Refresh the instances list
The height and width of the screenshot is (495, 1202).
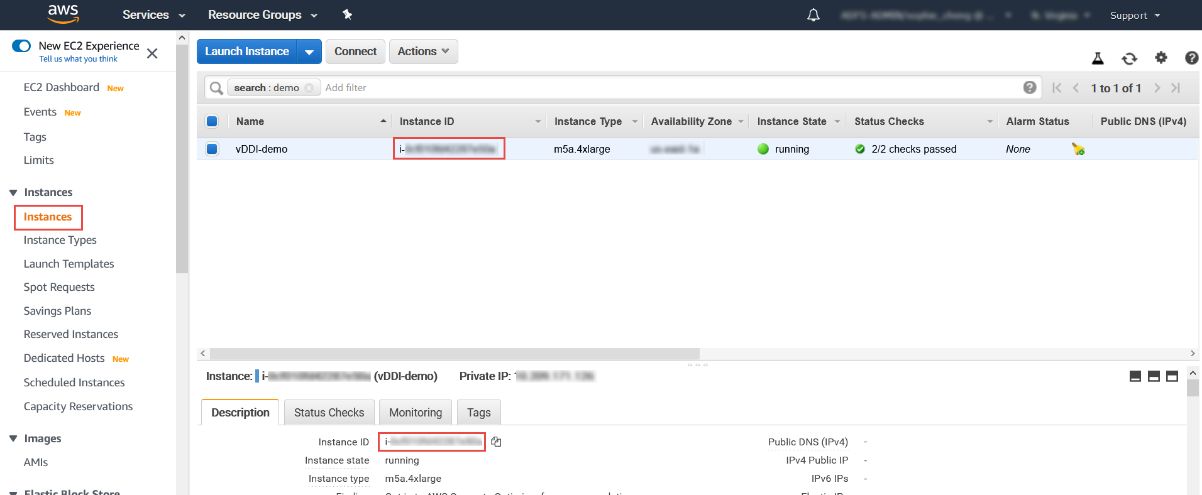1129,59
